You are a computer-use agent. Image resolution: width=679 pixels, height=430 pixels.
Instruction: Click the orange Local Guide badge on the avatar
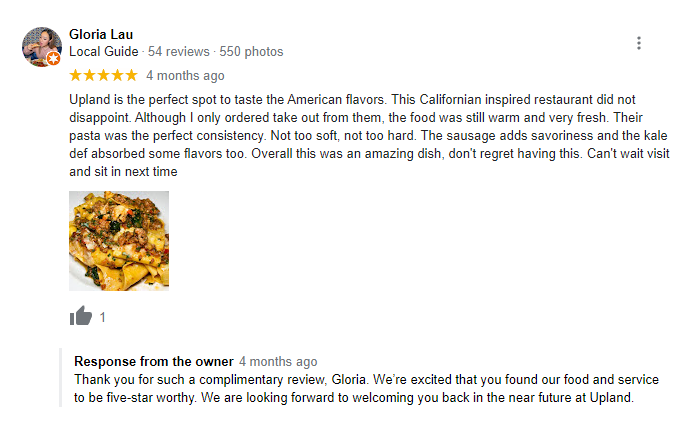point(55,60)
